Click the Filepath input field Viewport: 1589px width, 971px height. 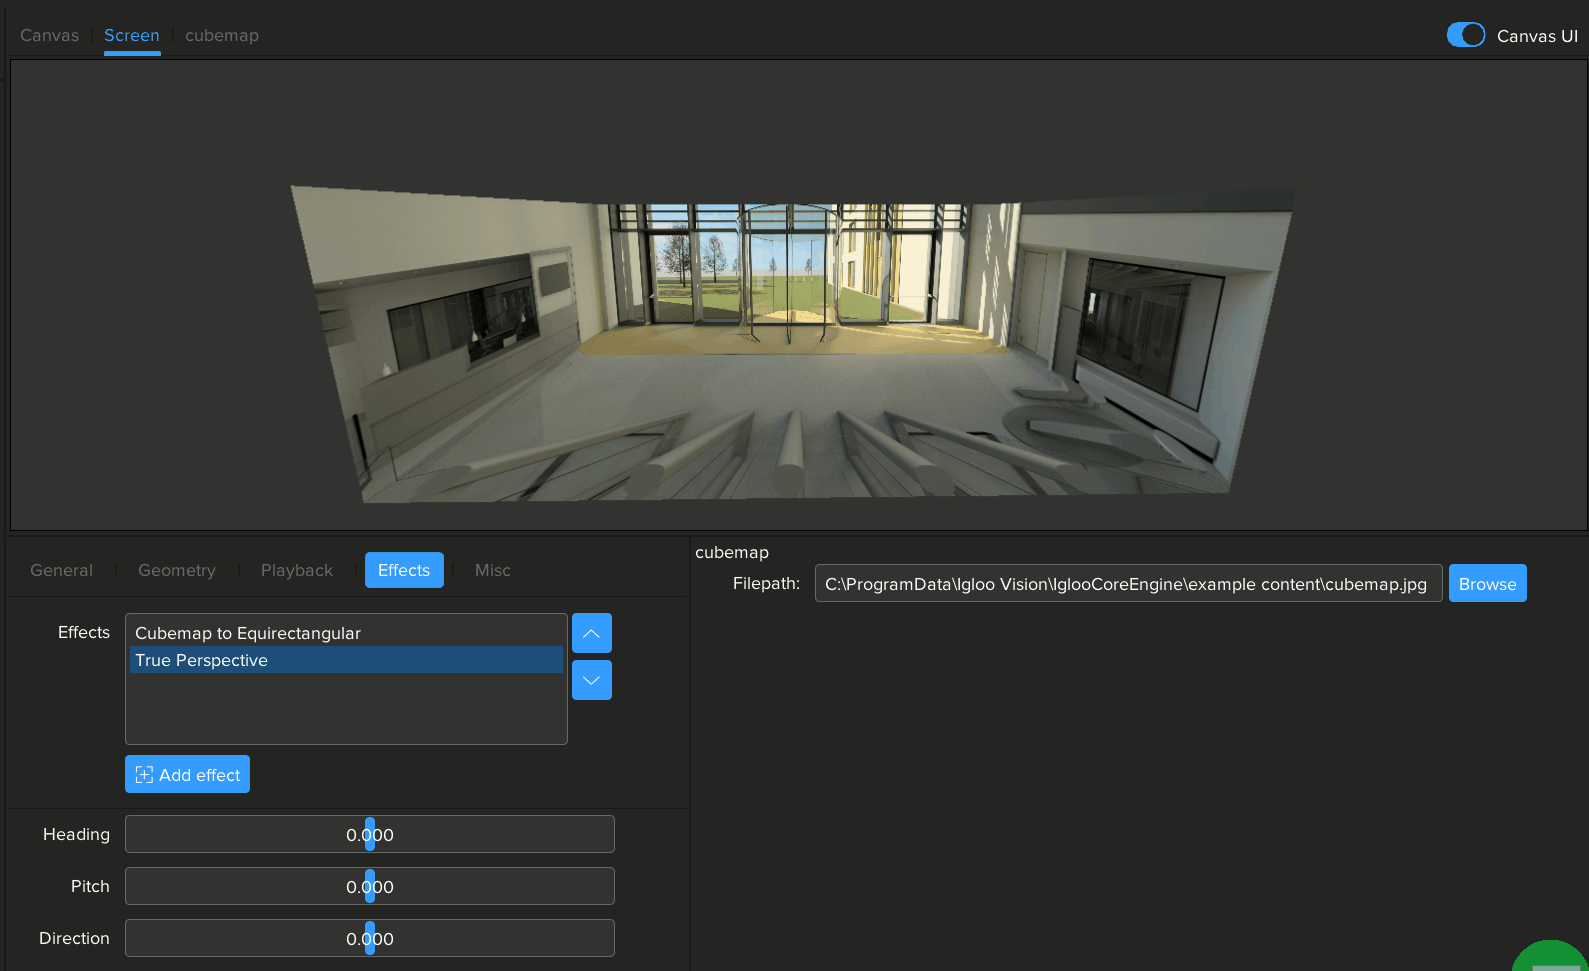[1127, 584]
